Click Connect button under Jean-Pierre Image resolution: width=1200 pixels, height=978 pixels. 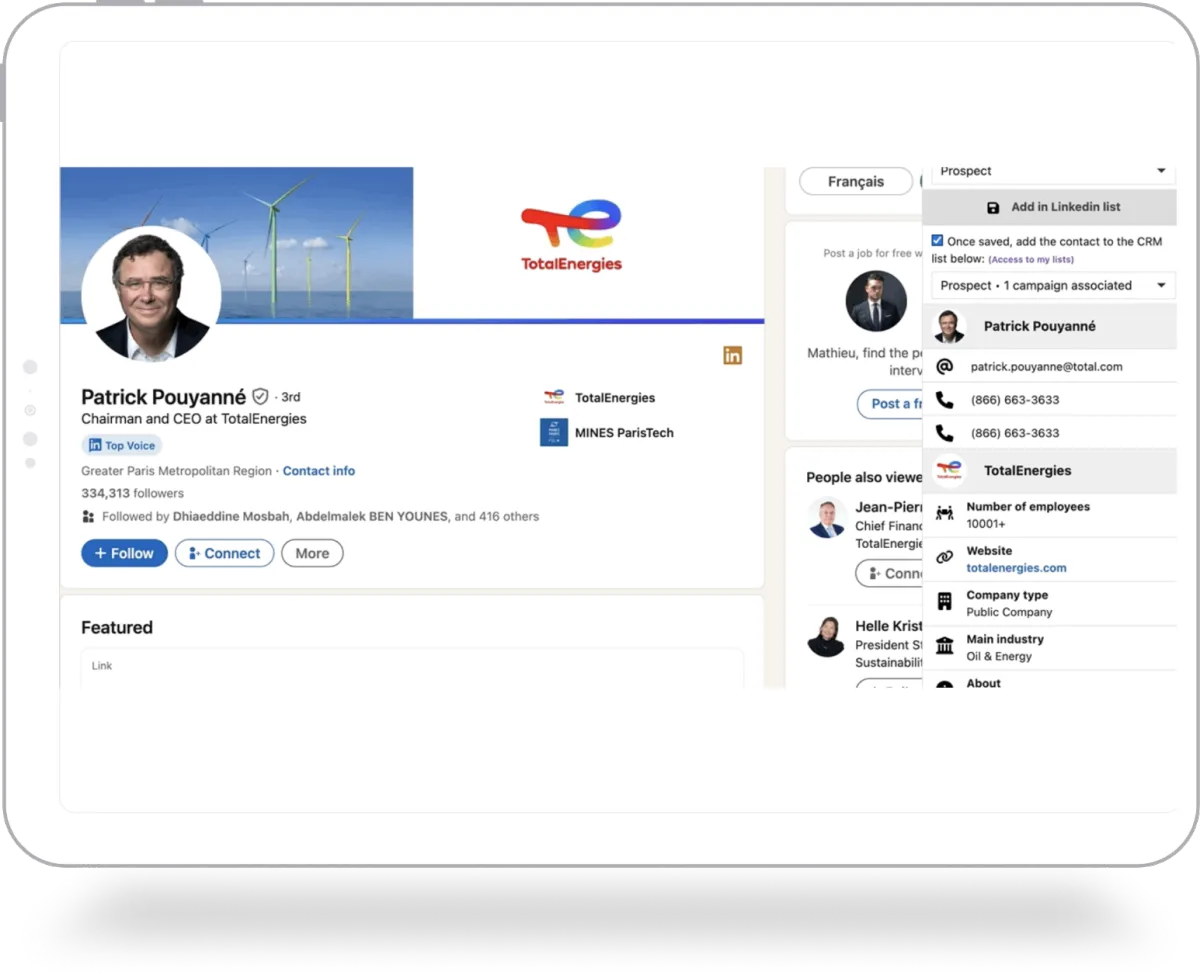click(x=889, y=573)
